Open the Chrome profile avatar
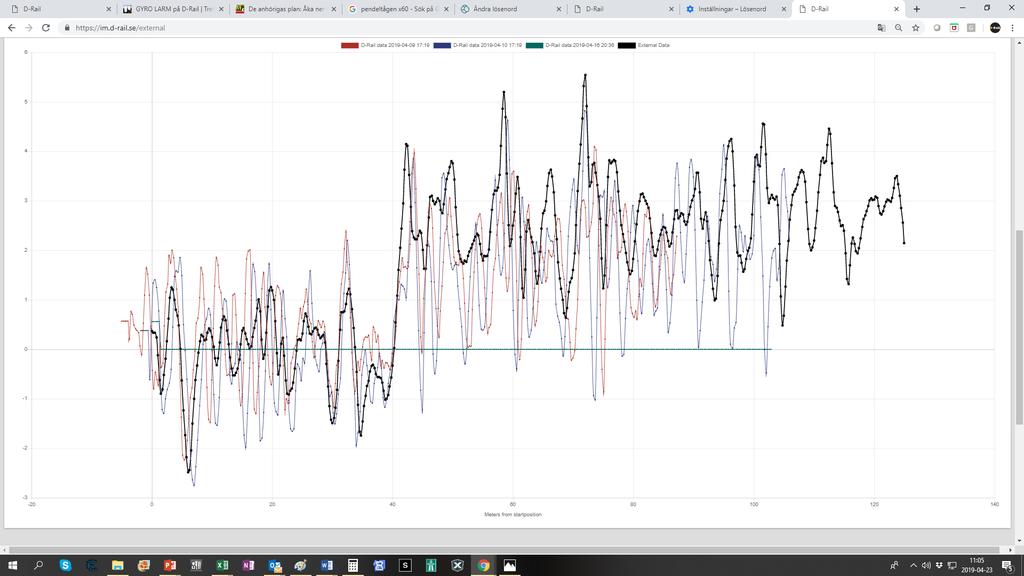1024x576 pixels. coord(995,27)
